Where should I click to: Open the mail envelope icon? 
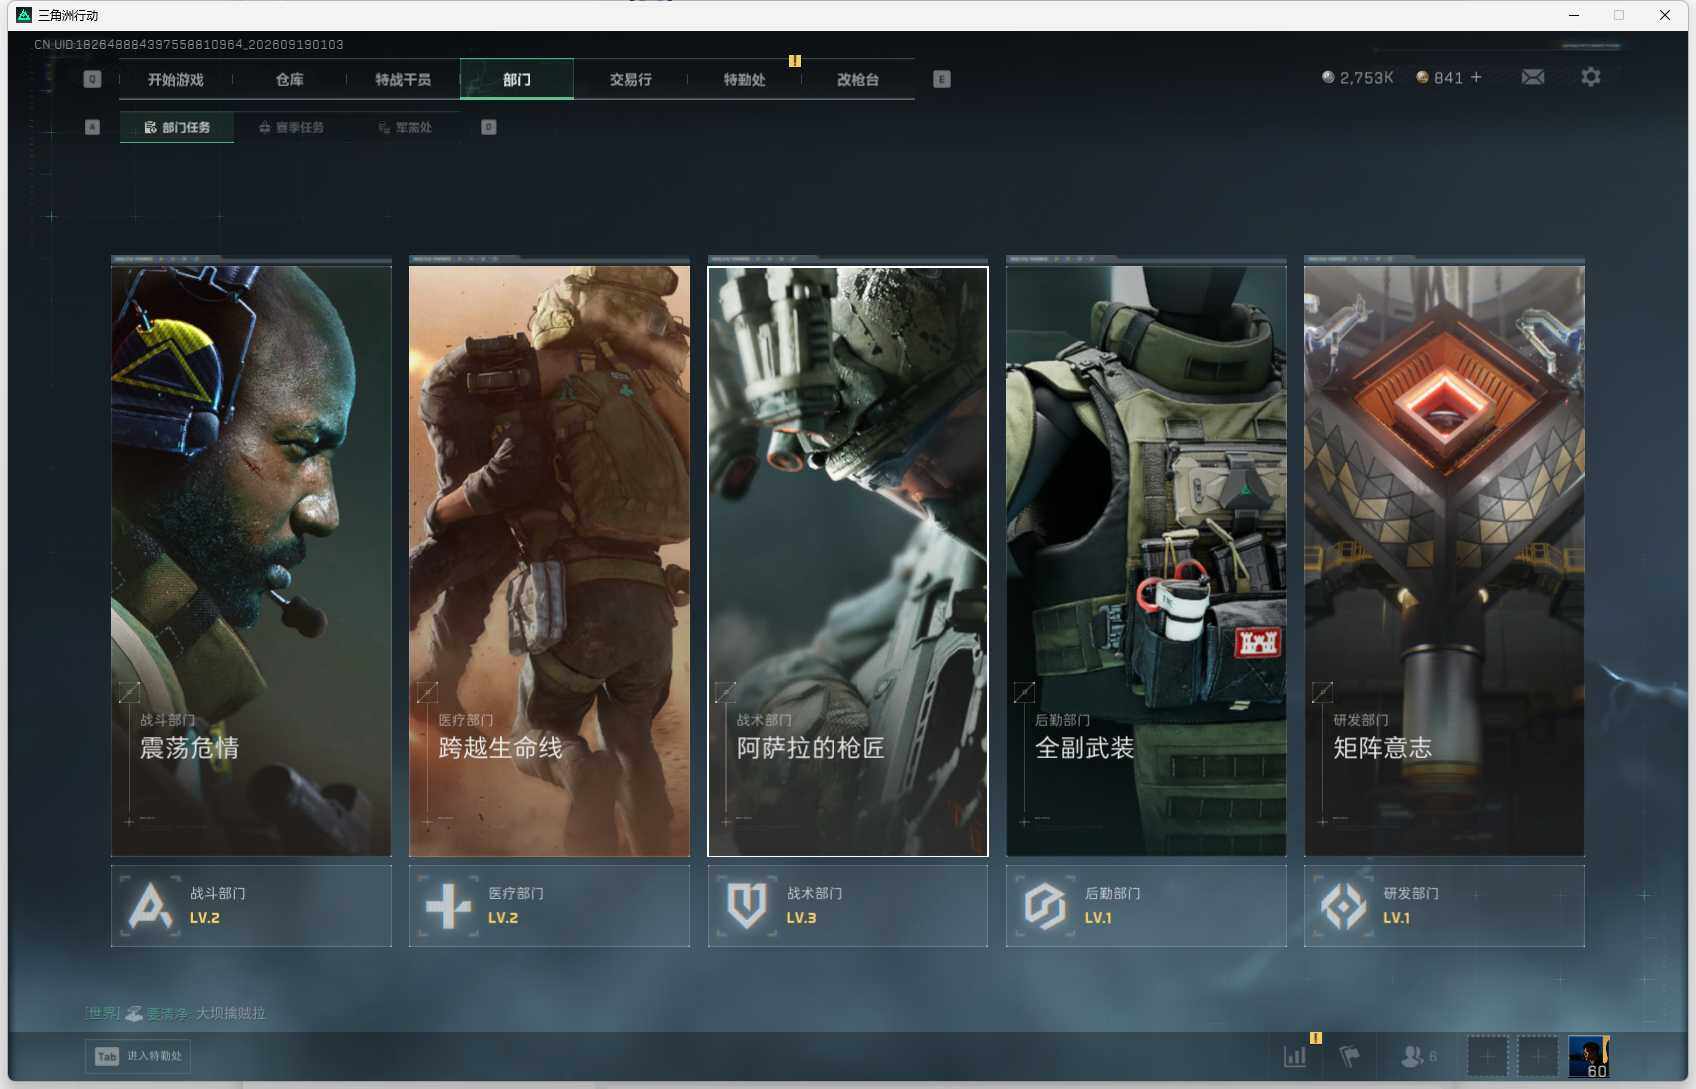pos(1533,77)
